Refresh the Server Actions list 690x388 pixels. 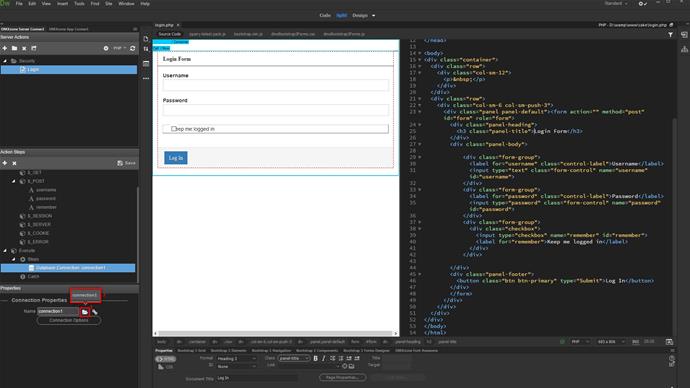coord(132,48)
